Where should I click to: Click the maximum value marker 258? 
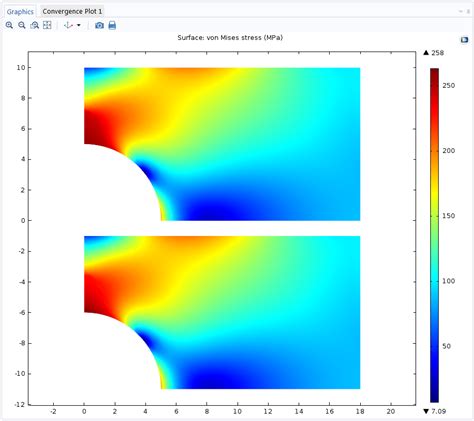point(433,53)
